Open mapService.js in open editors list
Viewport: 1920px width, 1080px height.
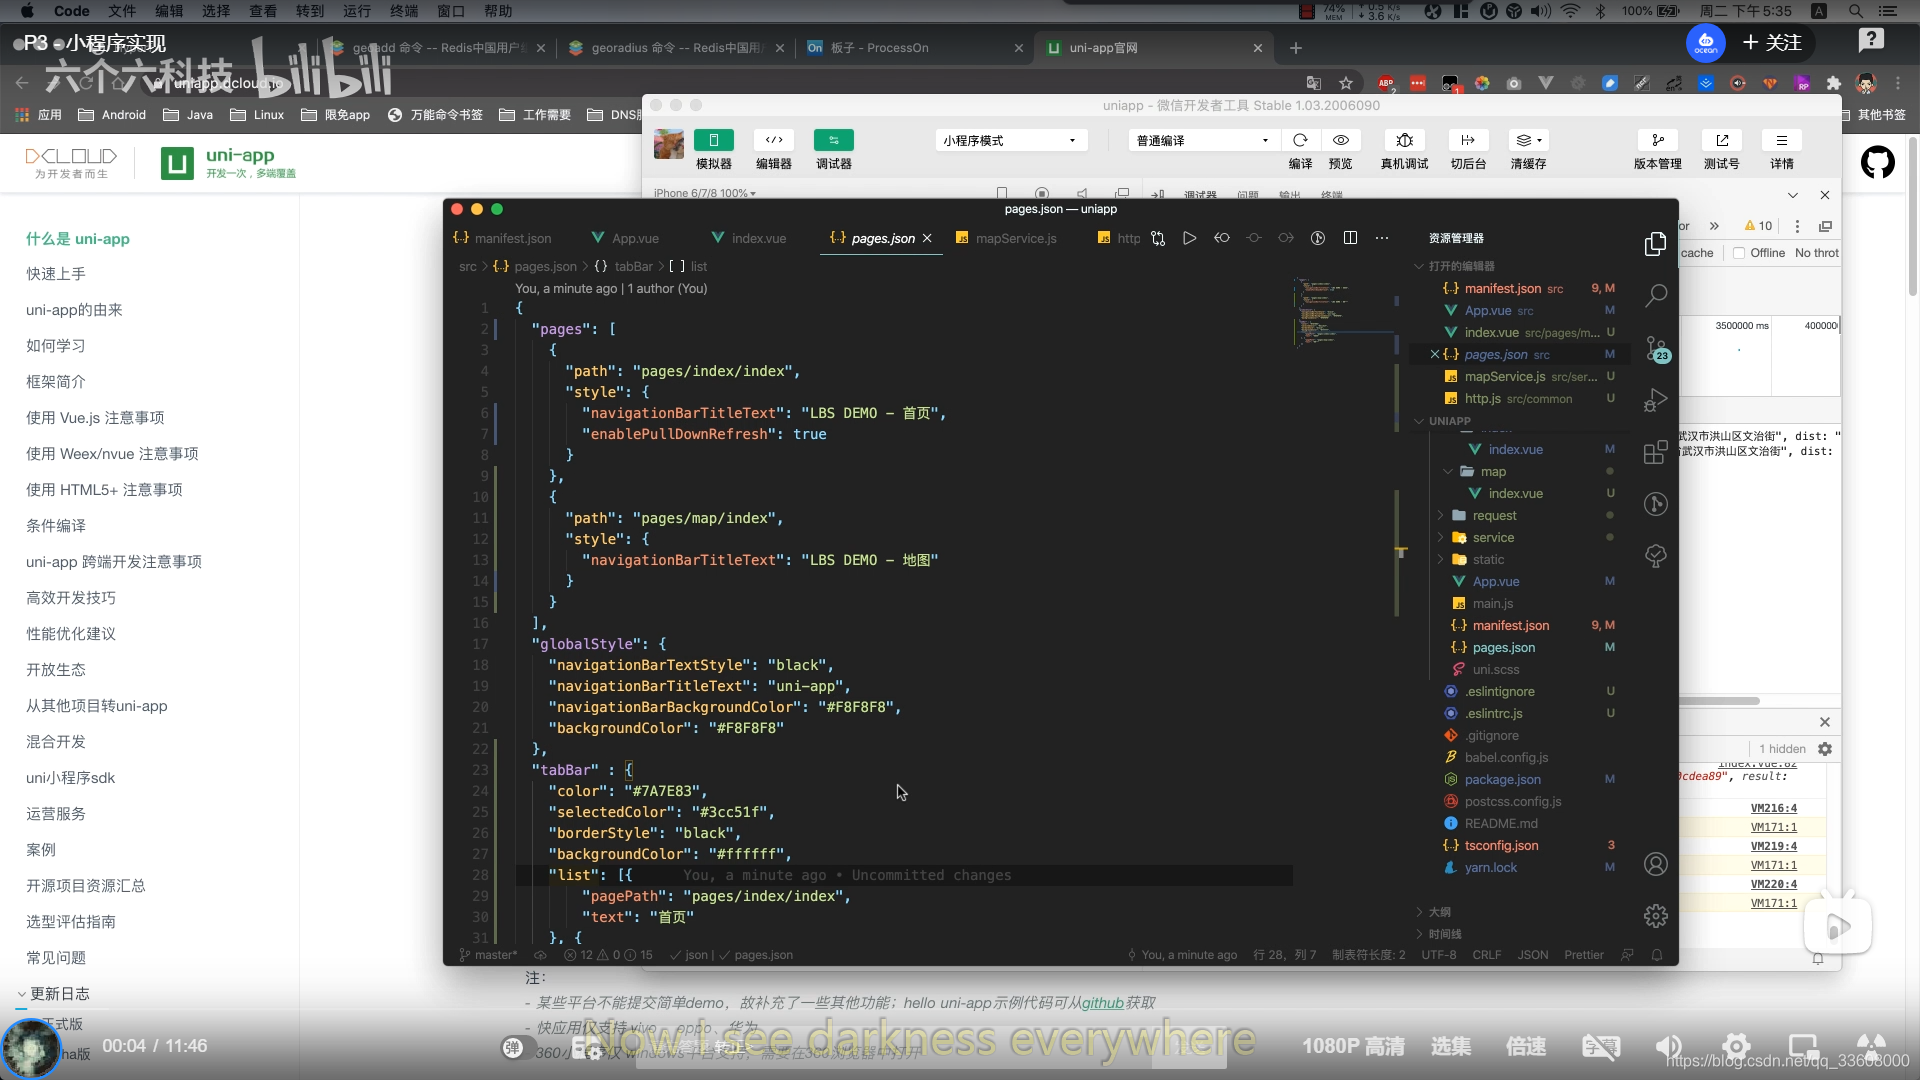tap(1504, 377)
